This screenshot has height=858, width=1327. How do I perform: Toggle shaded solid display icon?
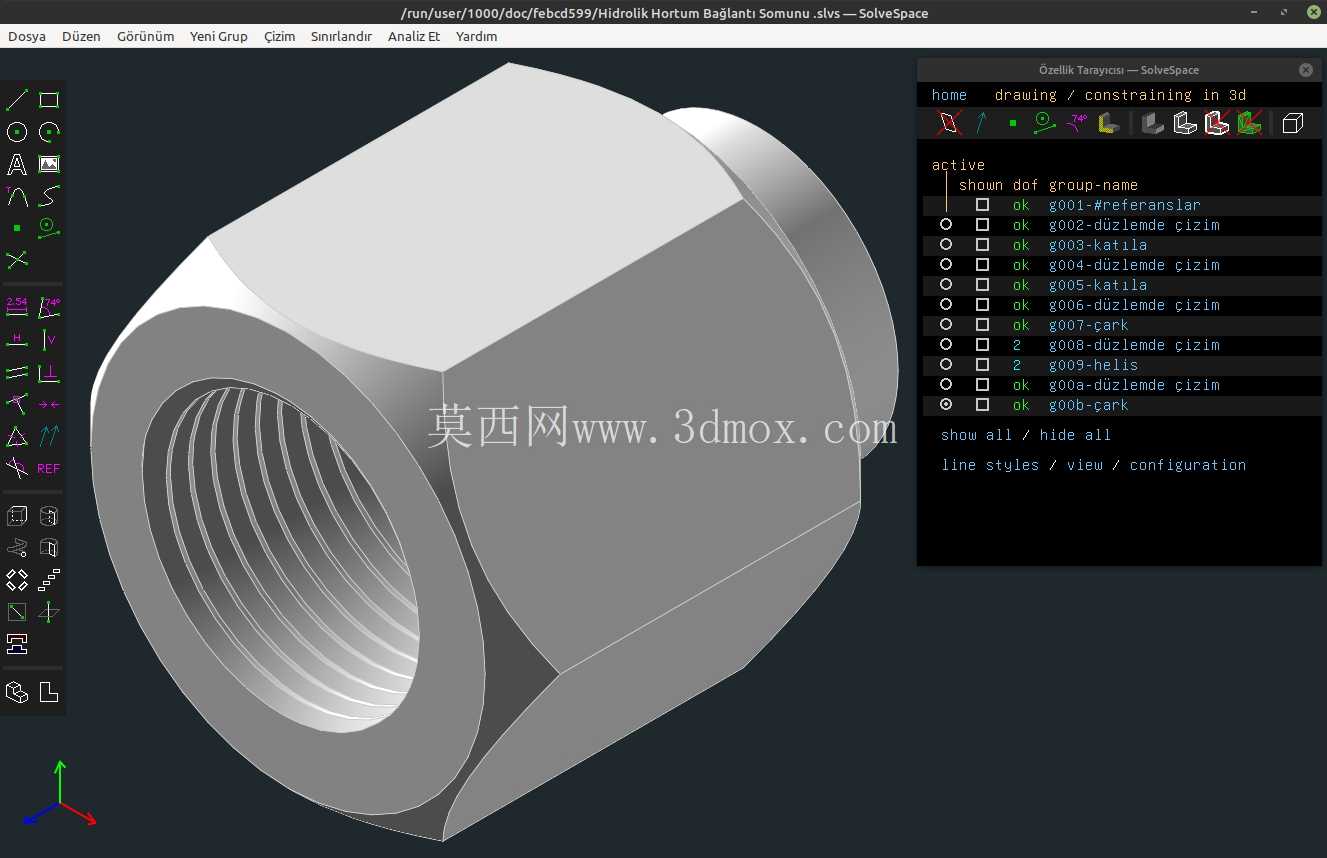(x=1153, y=123)
